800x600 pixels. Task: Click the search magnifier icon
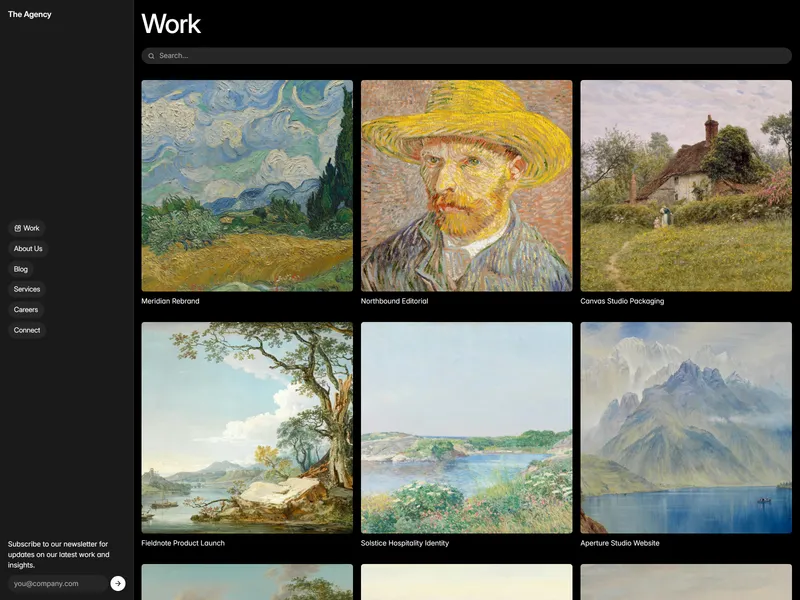tap(152, 56)
